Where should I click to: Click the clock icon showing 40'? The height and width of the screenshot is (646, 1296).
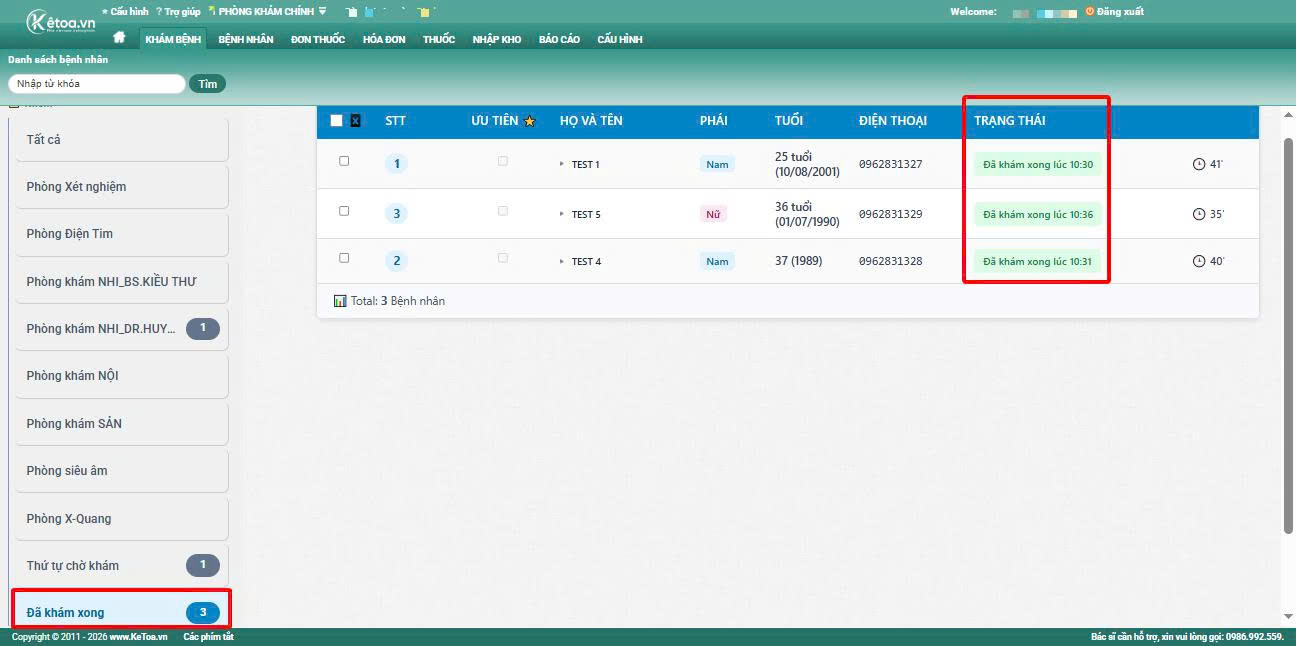coord(1199,261)
